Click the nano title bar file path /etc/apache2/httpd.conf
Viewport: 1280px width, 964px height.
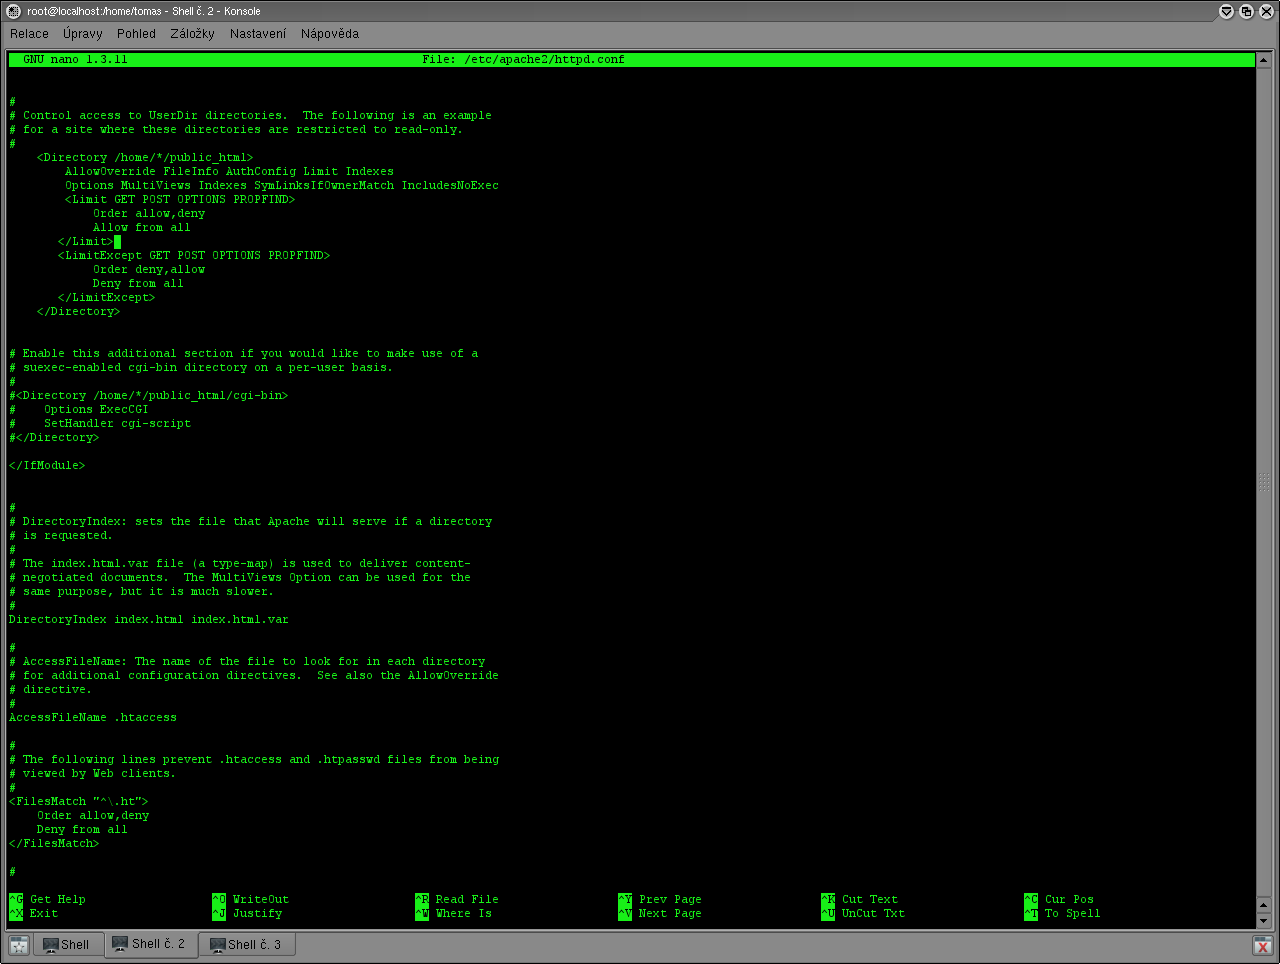pyautogui.click(x=544, y=60)
